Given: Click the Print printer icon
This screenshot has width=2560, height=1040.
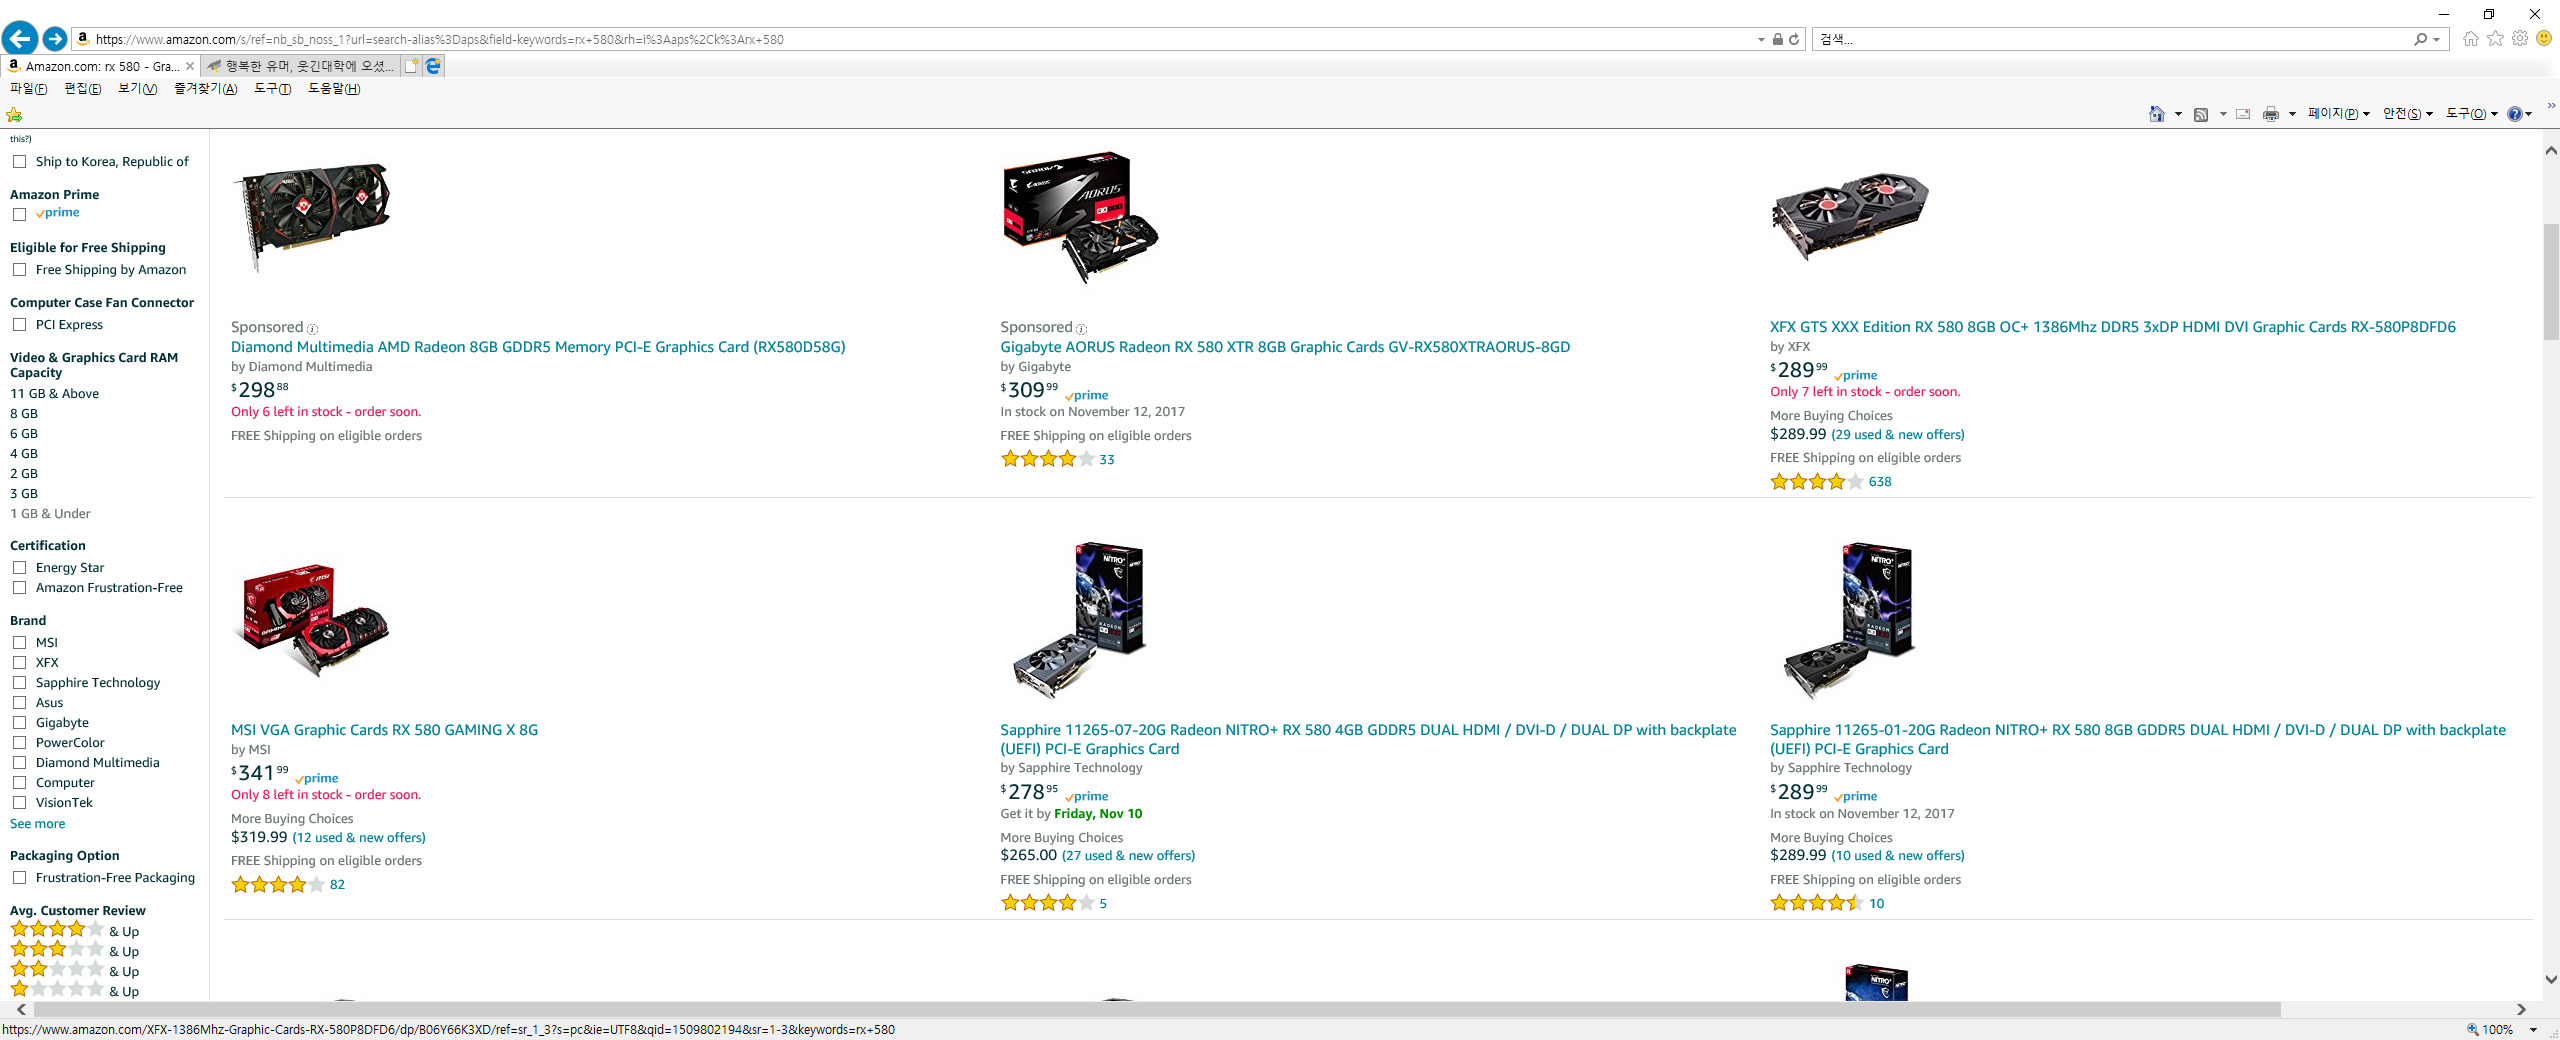Looking at the screenshot, I should (2271, 114).
